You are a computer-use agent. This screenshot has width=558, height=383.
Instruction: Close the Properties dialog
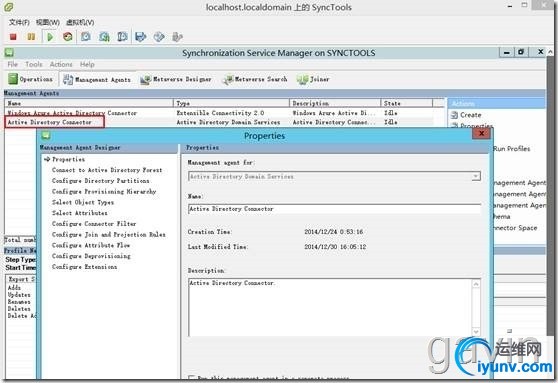tap(481, 133)
